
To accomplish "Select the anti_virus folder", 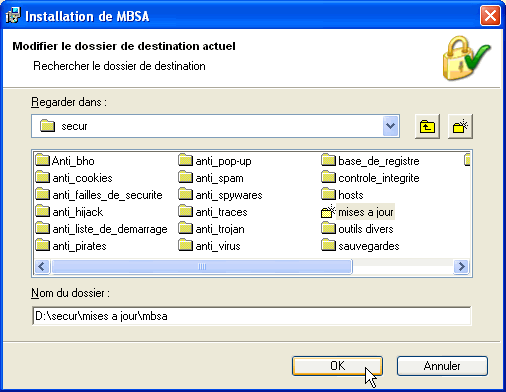I will 209,246.
